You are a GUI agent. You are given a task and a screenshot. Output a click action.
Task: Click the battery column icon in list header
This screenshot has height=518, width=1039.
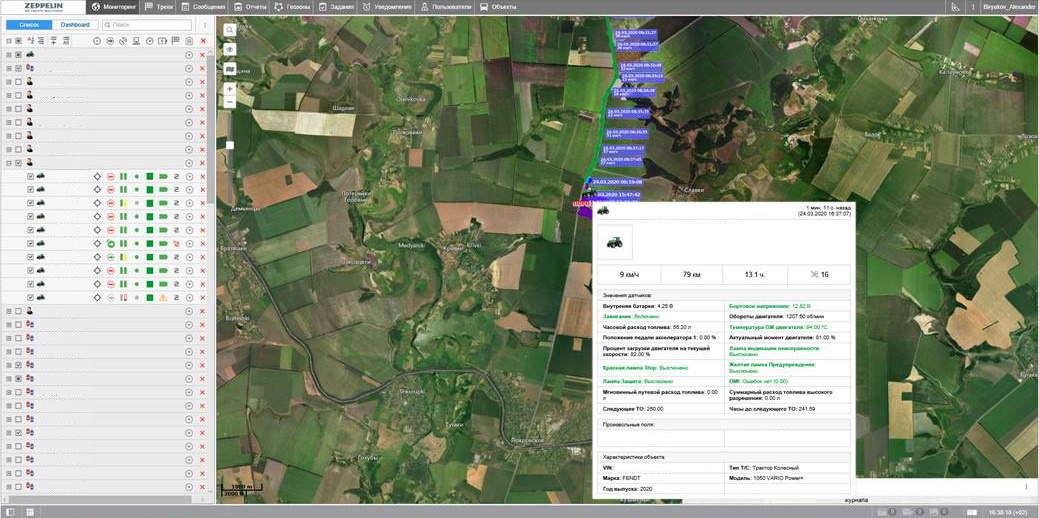coord(163,41)
